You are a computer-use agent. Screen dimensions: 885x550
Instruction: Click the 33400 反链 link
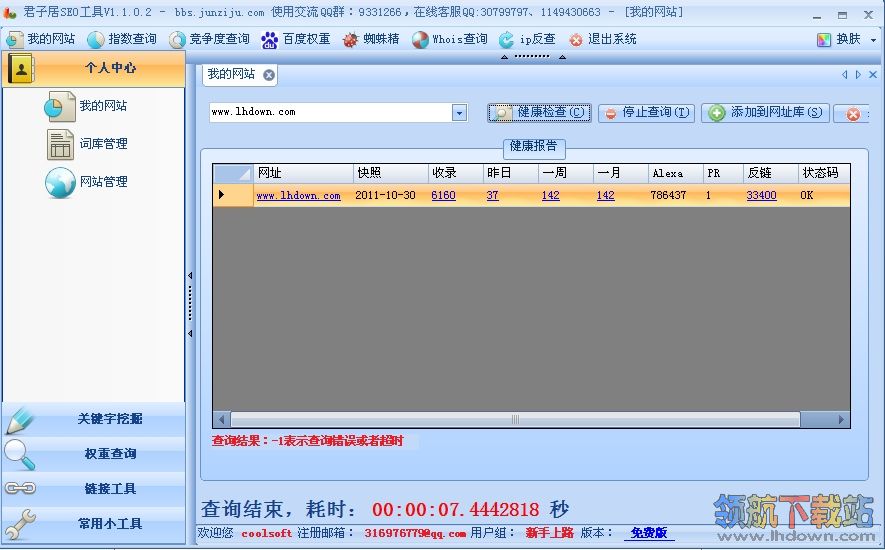[x=761, y=195]
